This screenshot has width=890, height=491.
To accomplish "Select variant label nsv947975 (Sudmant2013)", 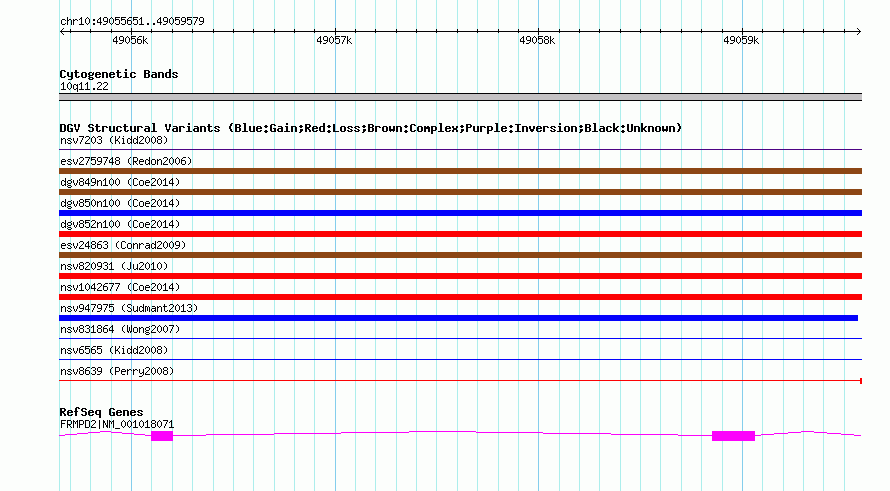I will pos(129,308).
